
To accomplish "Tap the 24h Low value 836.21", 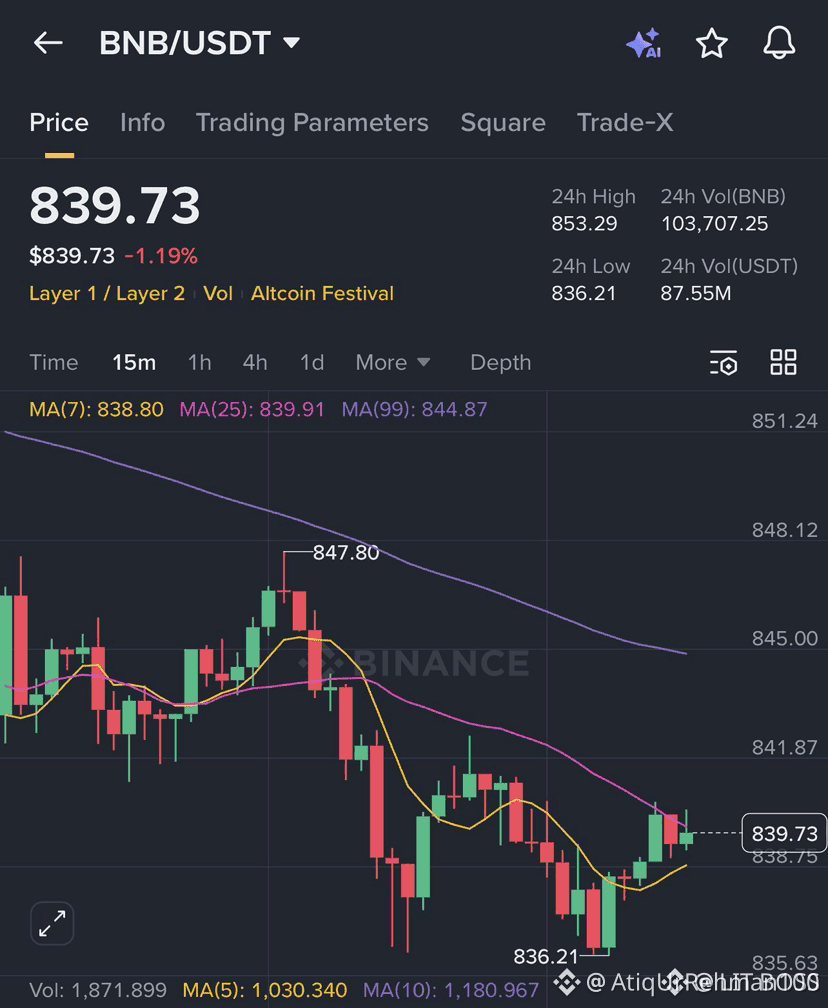I will (584, 293).
